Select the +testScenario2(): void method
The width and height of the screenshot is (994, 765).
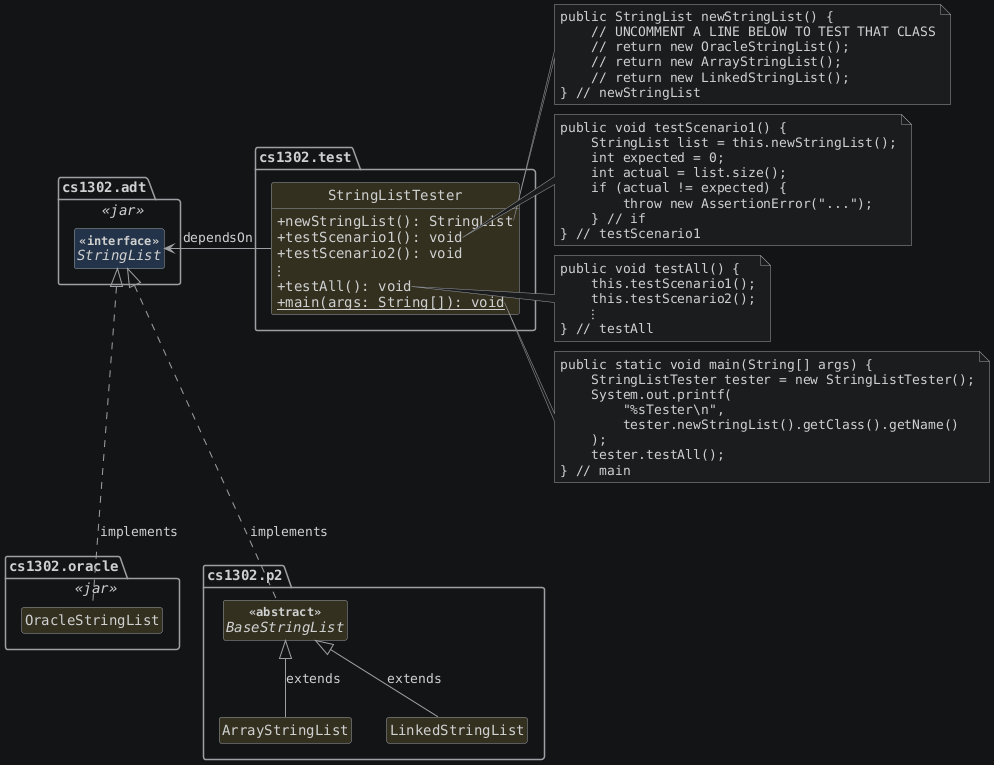[370, 254]
